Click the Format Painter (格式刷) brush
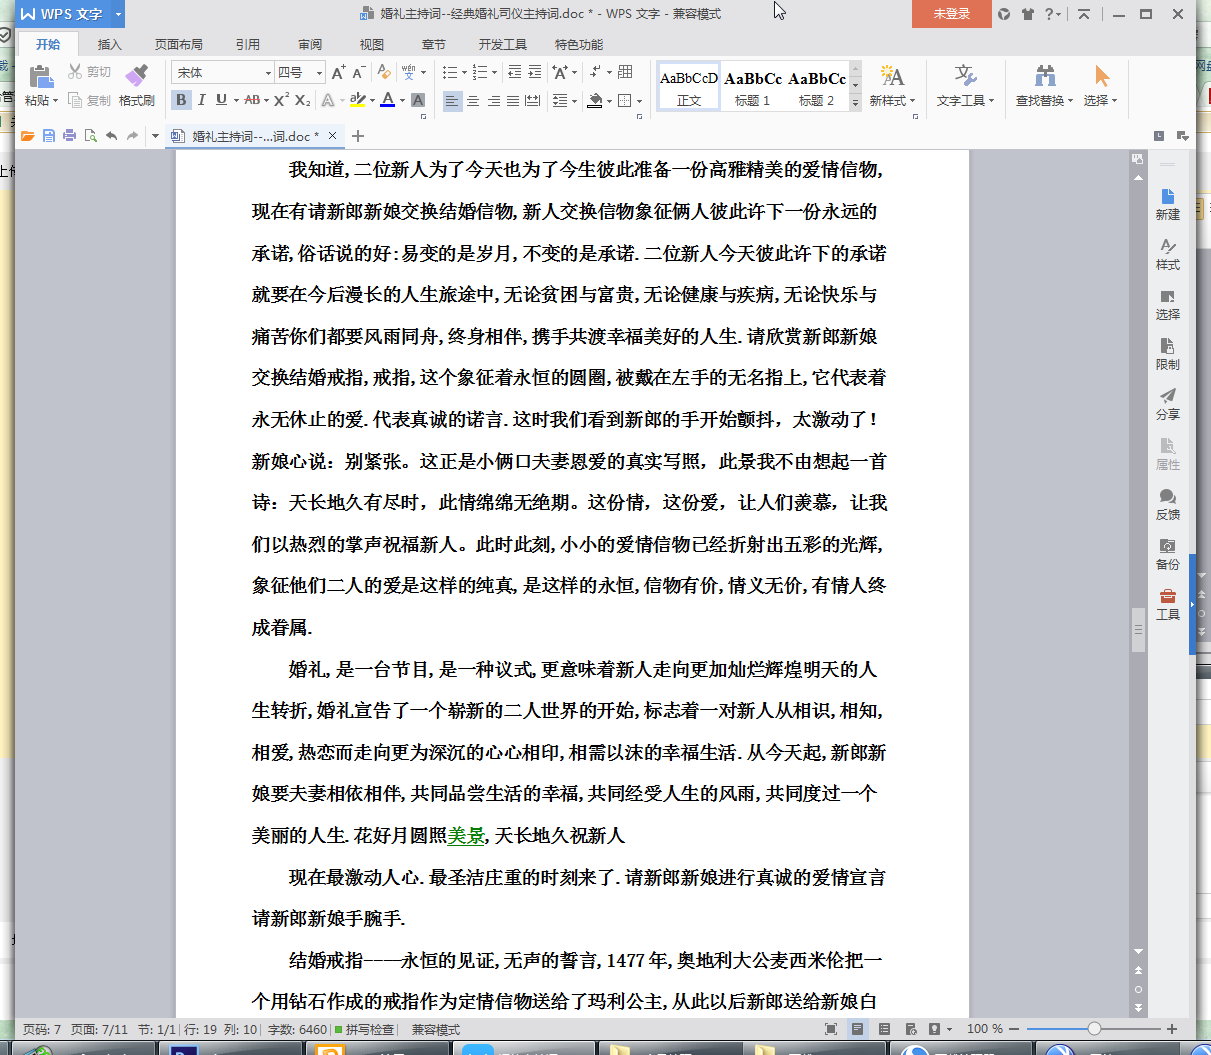 pyautogui.click(x=137, y=76)
